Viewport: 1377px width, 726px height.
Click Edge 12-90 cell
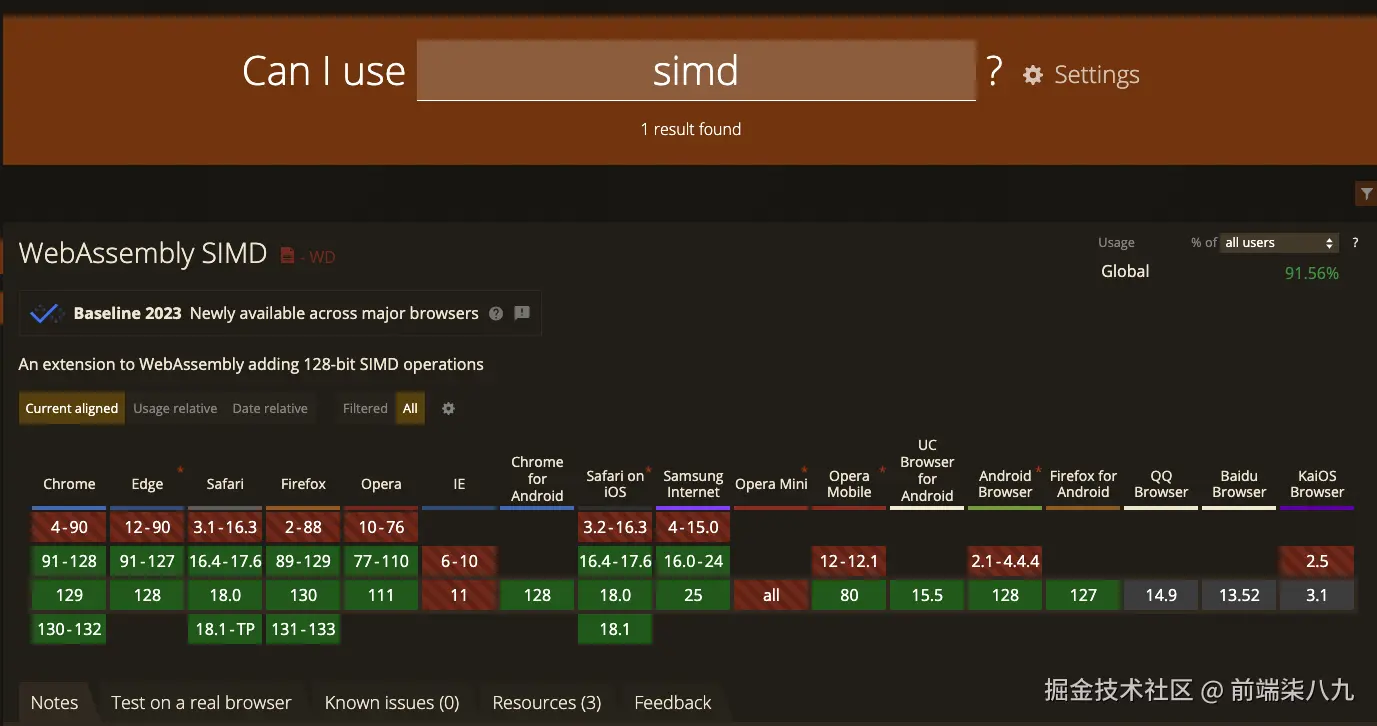tap(147, 527)
